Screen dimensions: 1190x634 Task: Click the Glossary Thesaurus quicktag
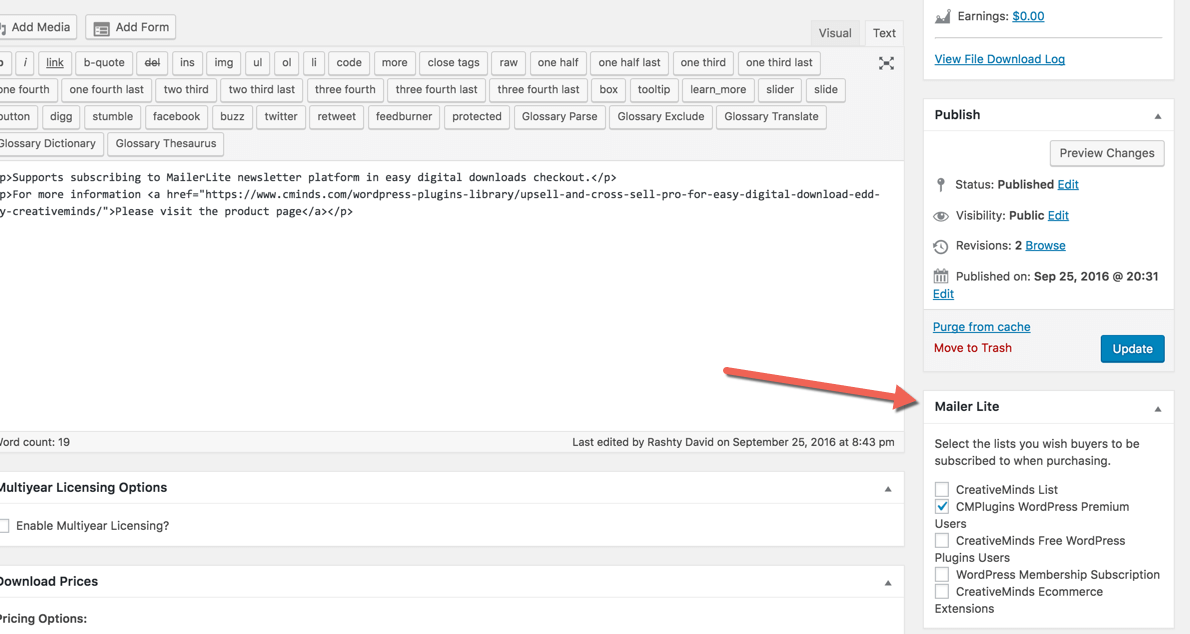tap(165, 144)
